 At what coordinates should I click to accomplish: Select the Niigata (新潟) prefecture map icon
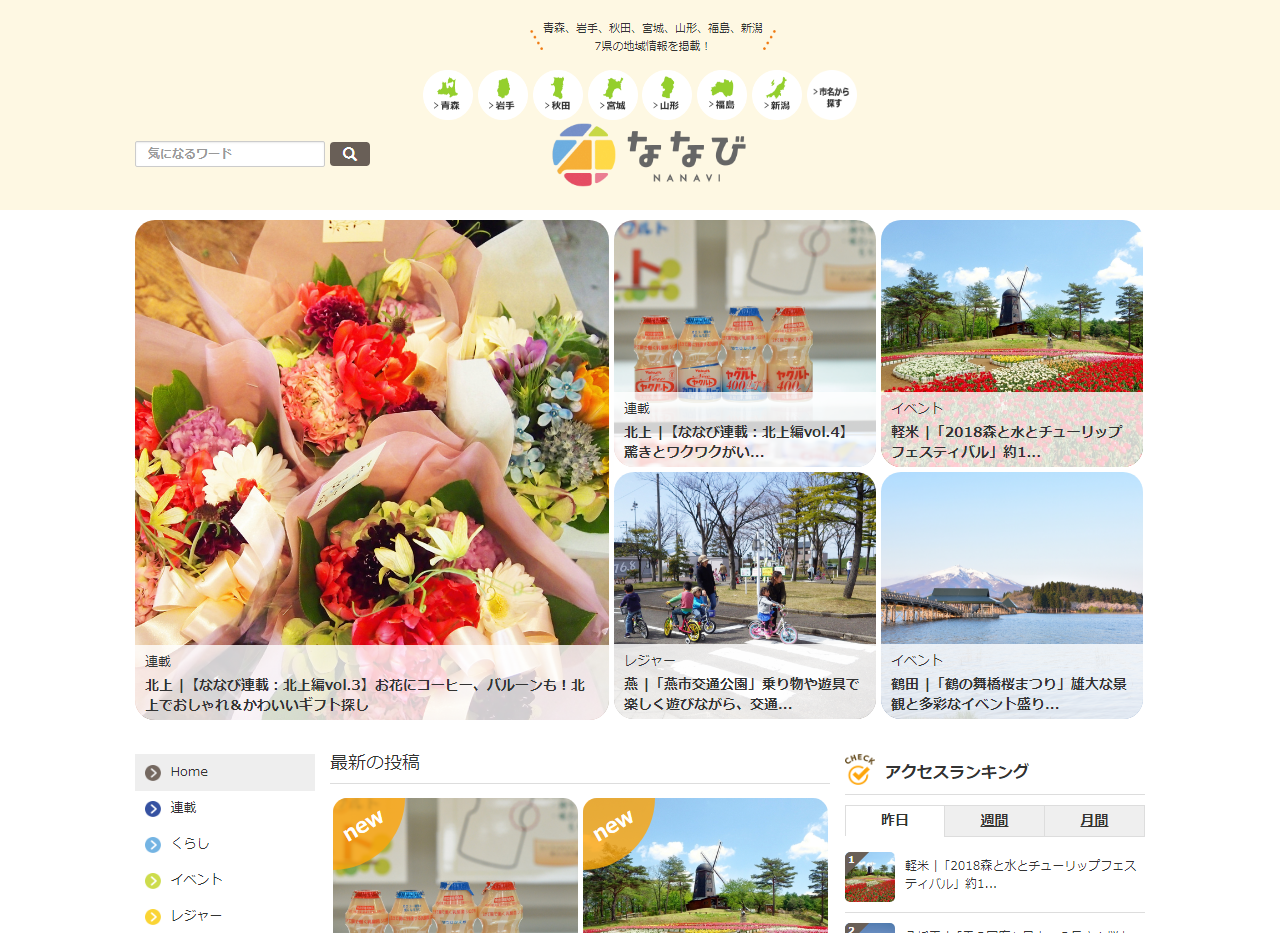click(776, 94)
